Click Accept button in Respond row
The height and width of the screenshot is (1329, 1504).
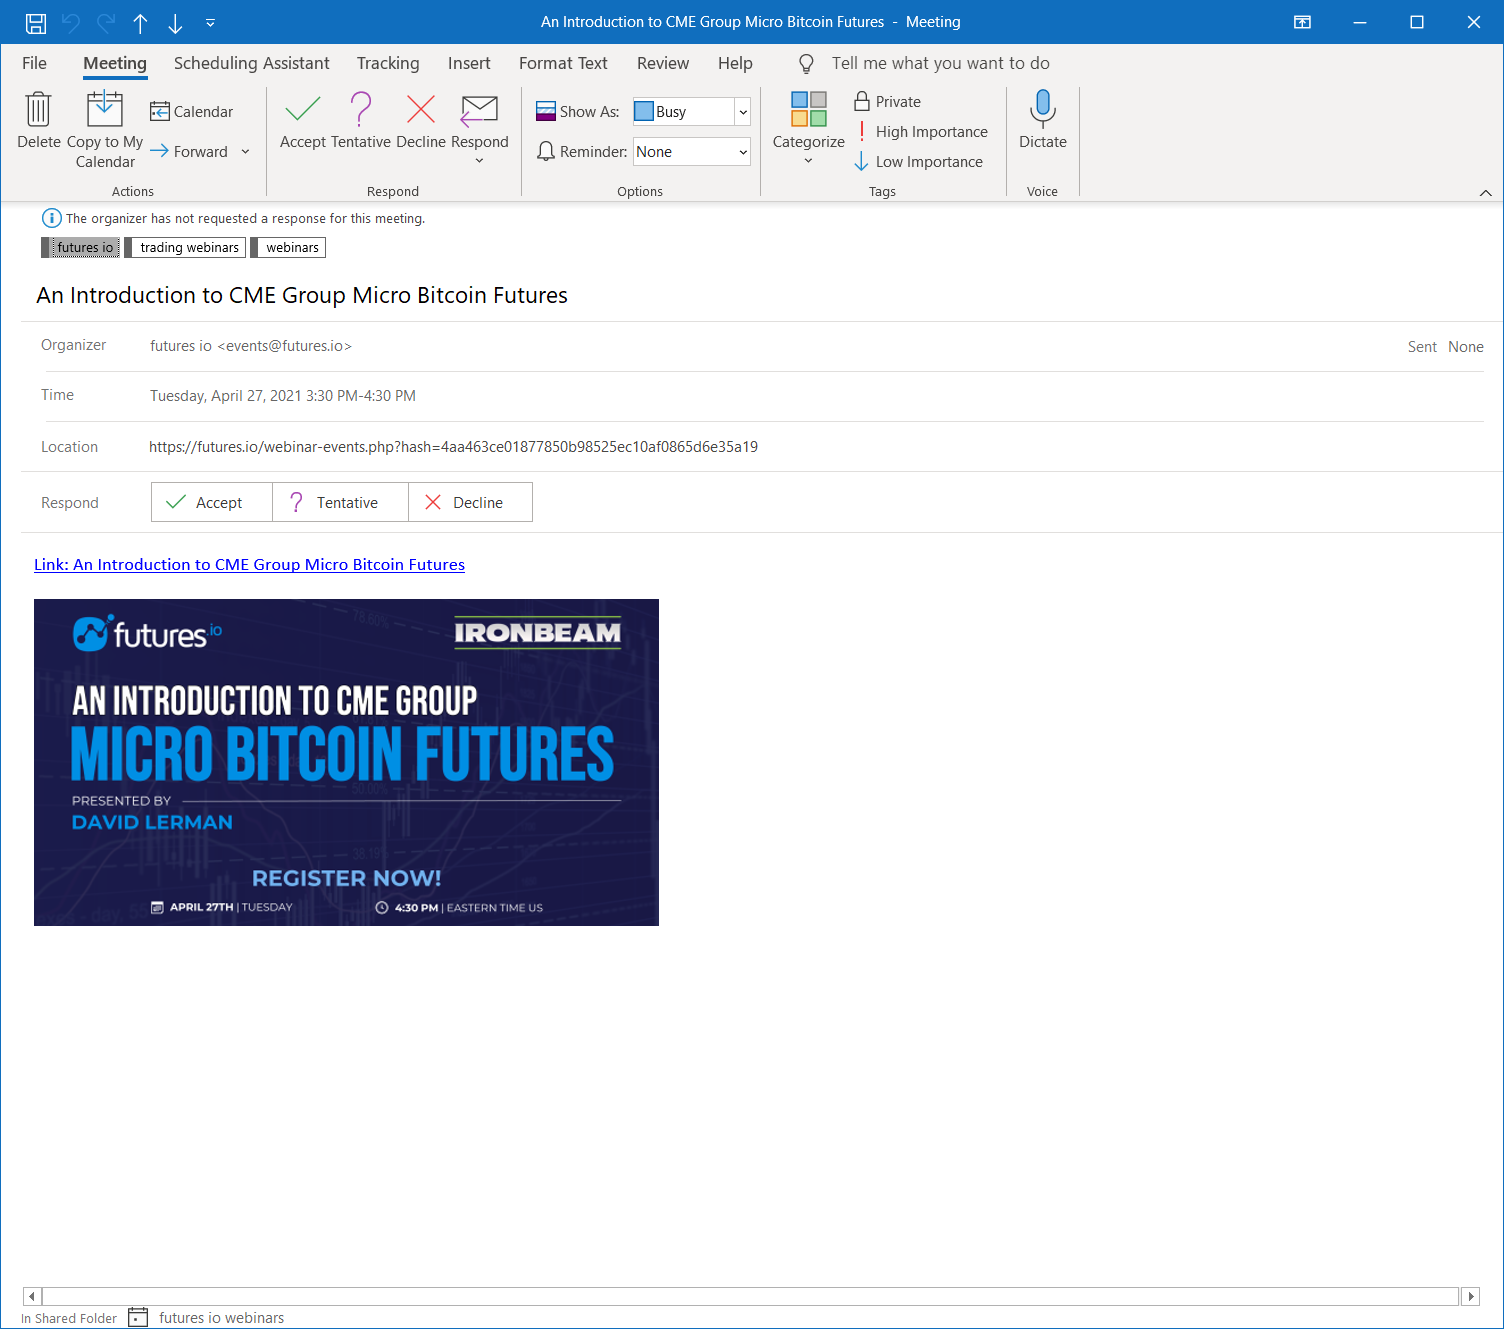(x=212, y=502)
